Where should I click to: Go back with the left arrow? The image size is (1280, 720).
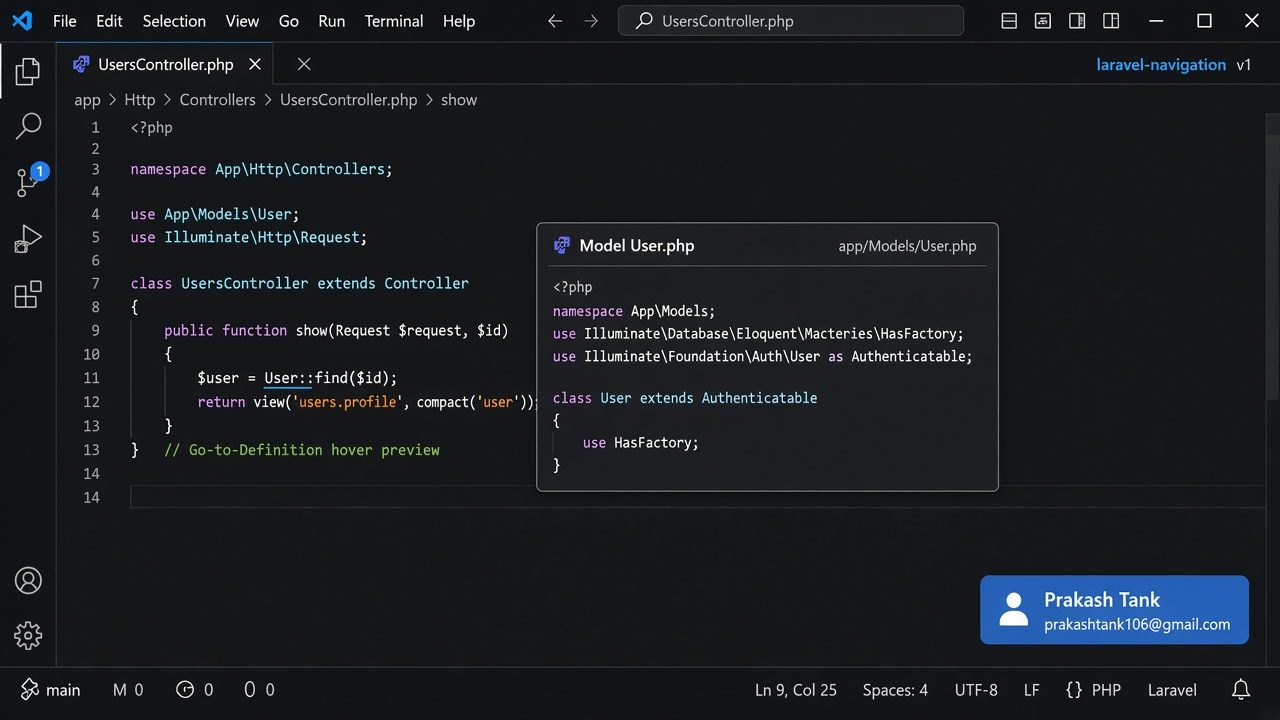[x=555, y=21]
